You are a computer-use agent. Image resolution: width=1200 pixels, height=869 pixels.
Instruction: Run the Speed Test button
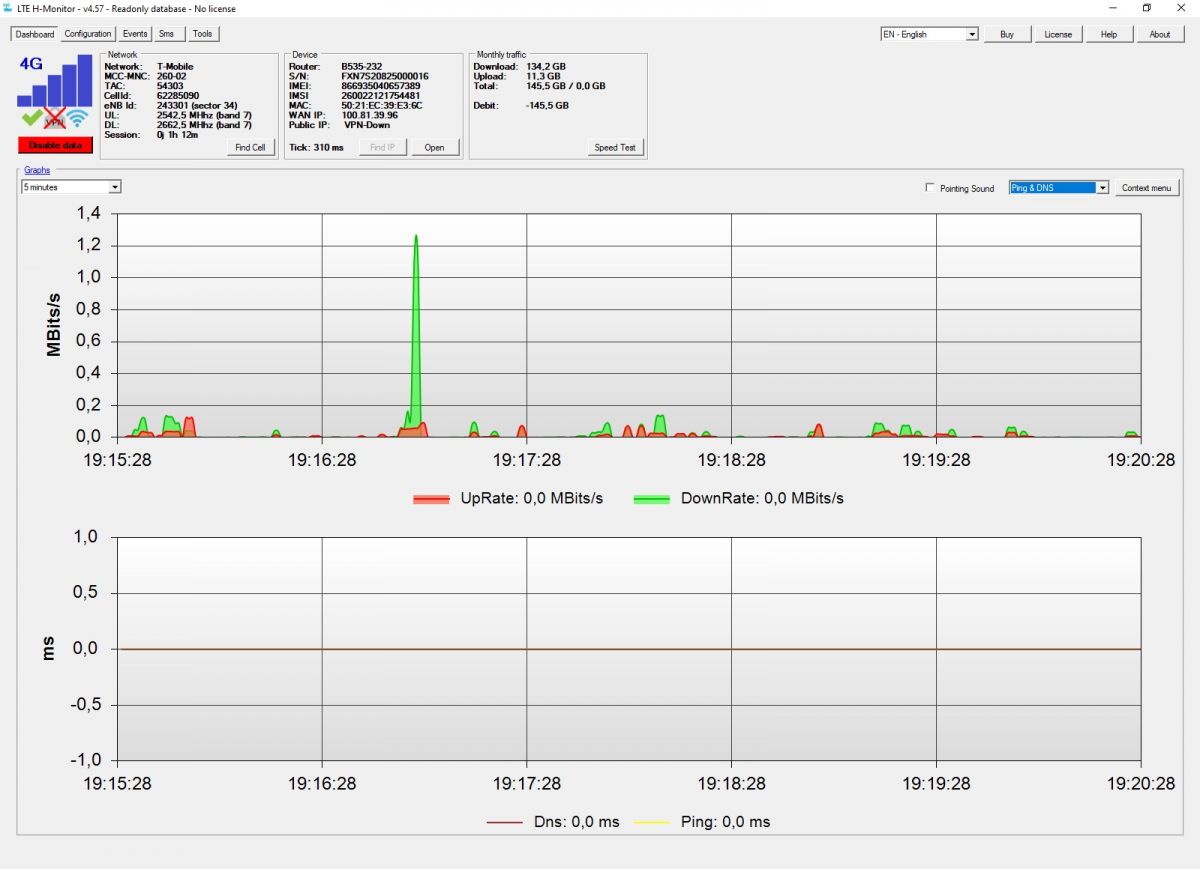615,147
